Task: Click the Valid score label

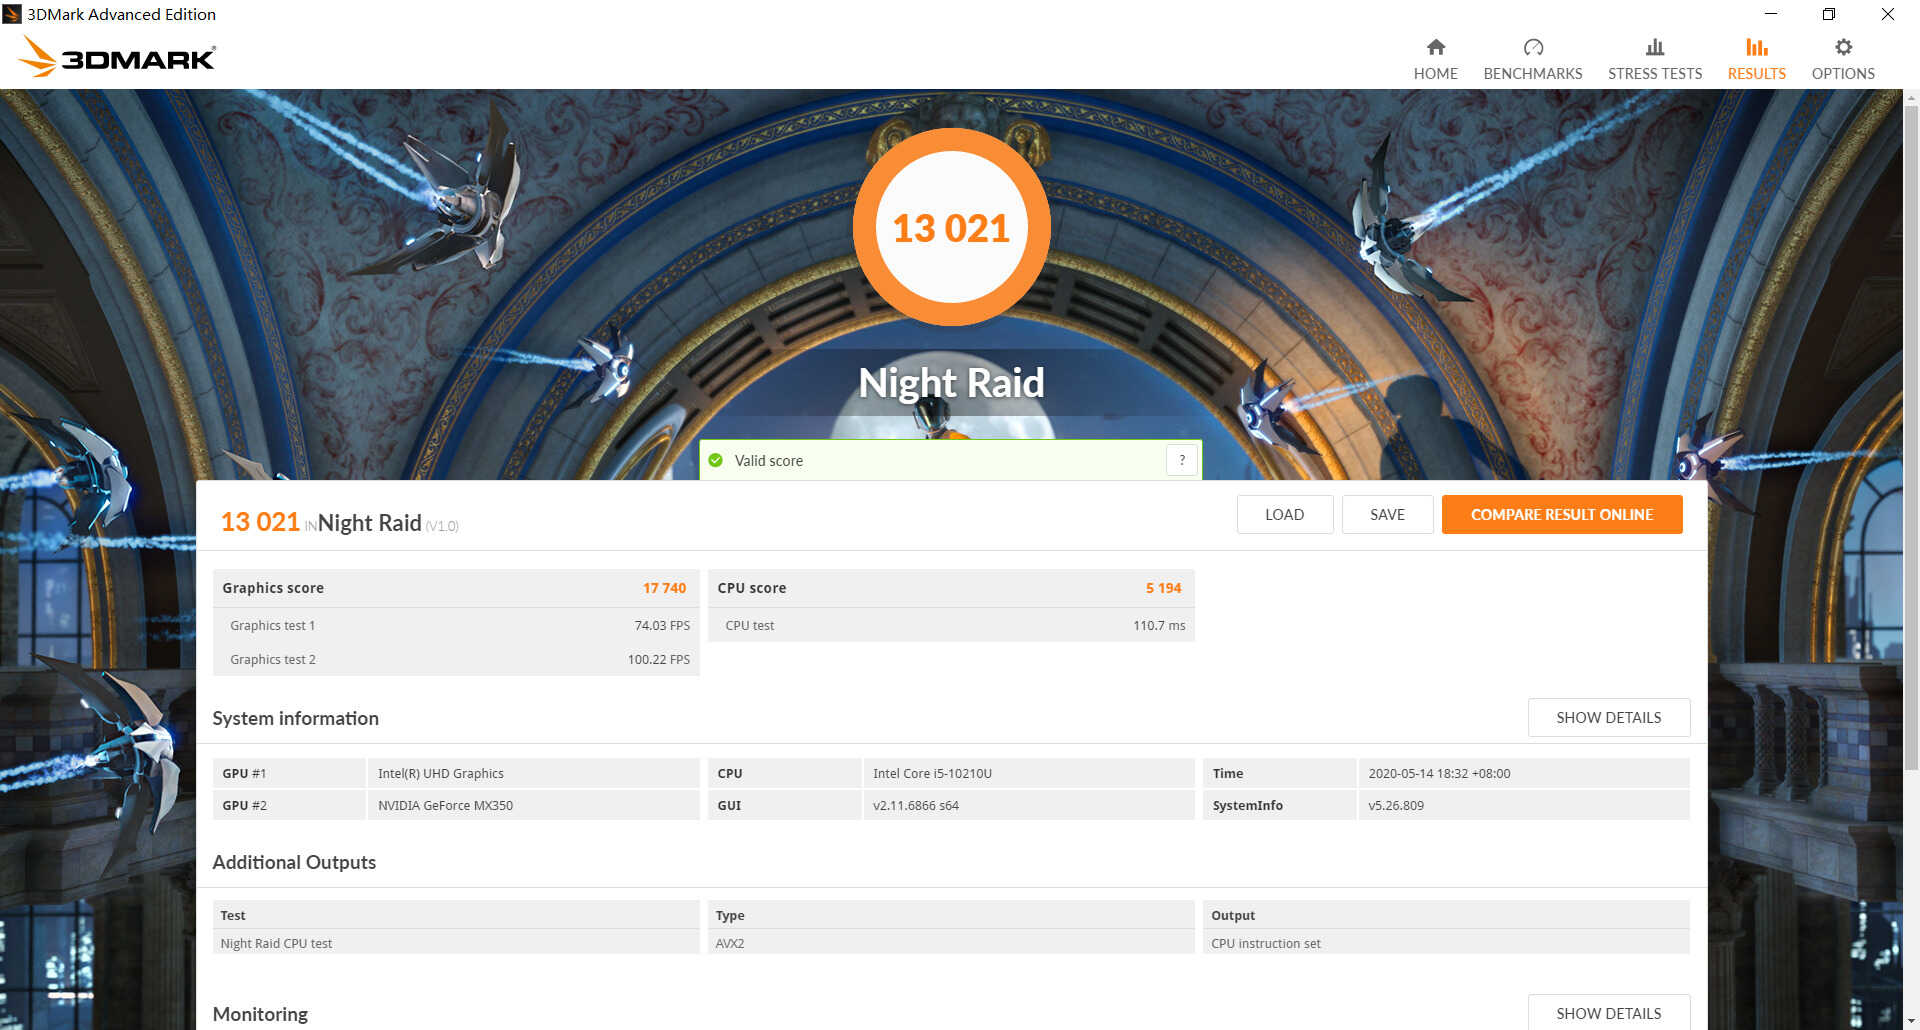Action: pos(768,460)
